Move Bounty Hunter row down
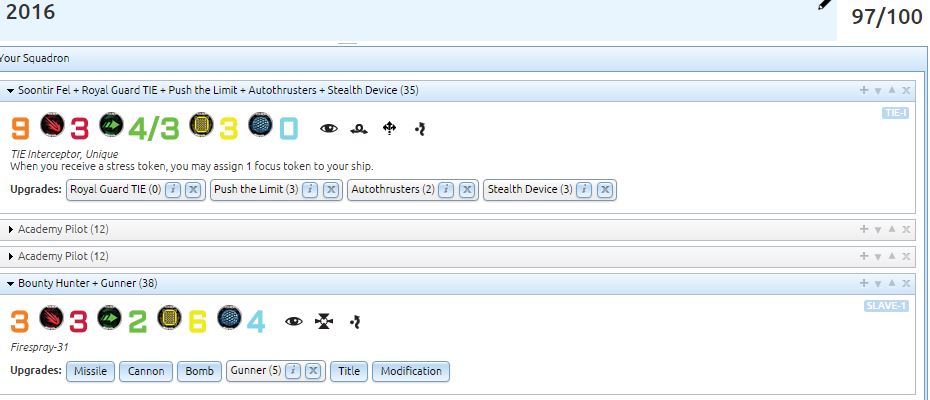 [x=878, y=284]
